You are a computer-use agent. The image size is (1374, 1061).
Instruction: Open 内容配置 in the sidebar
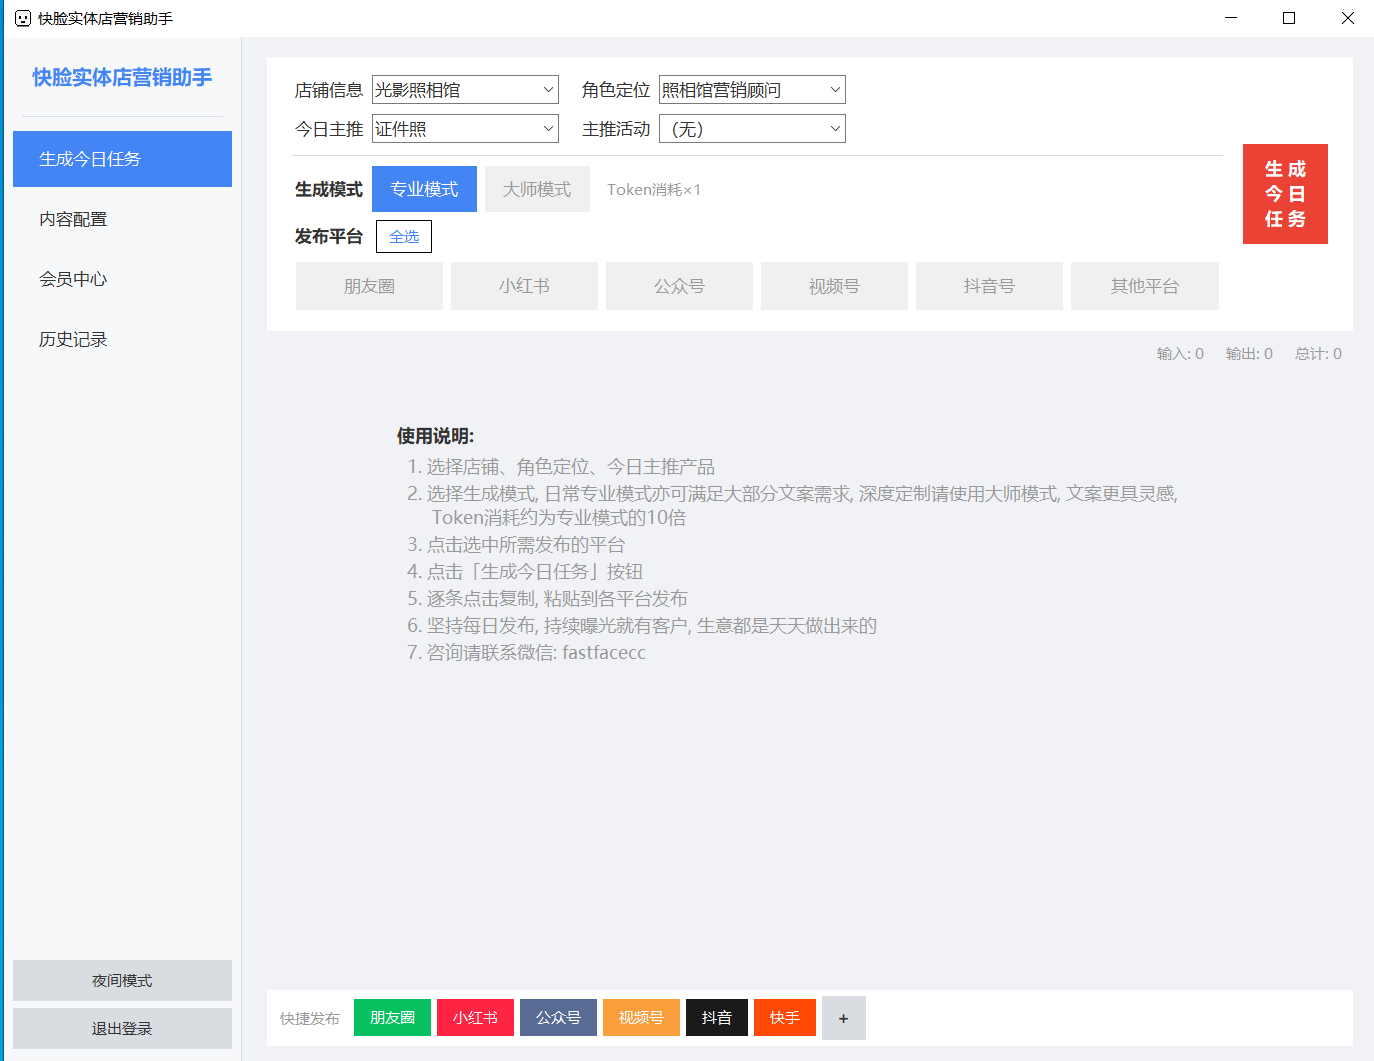[122, 219]
